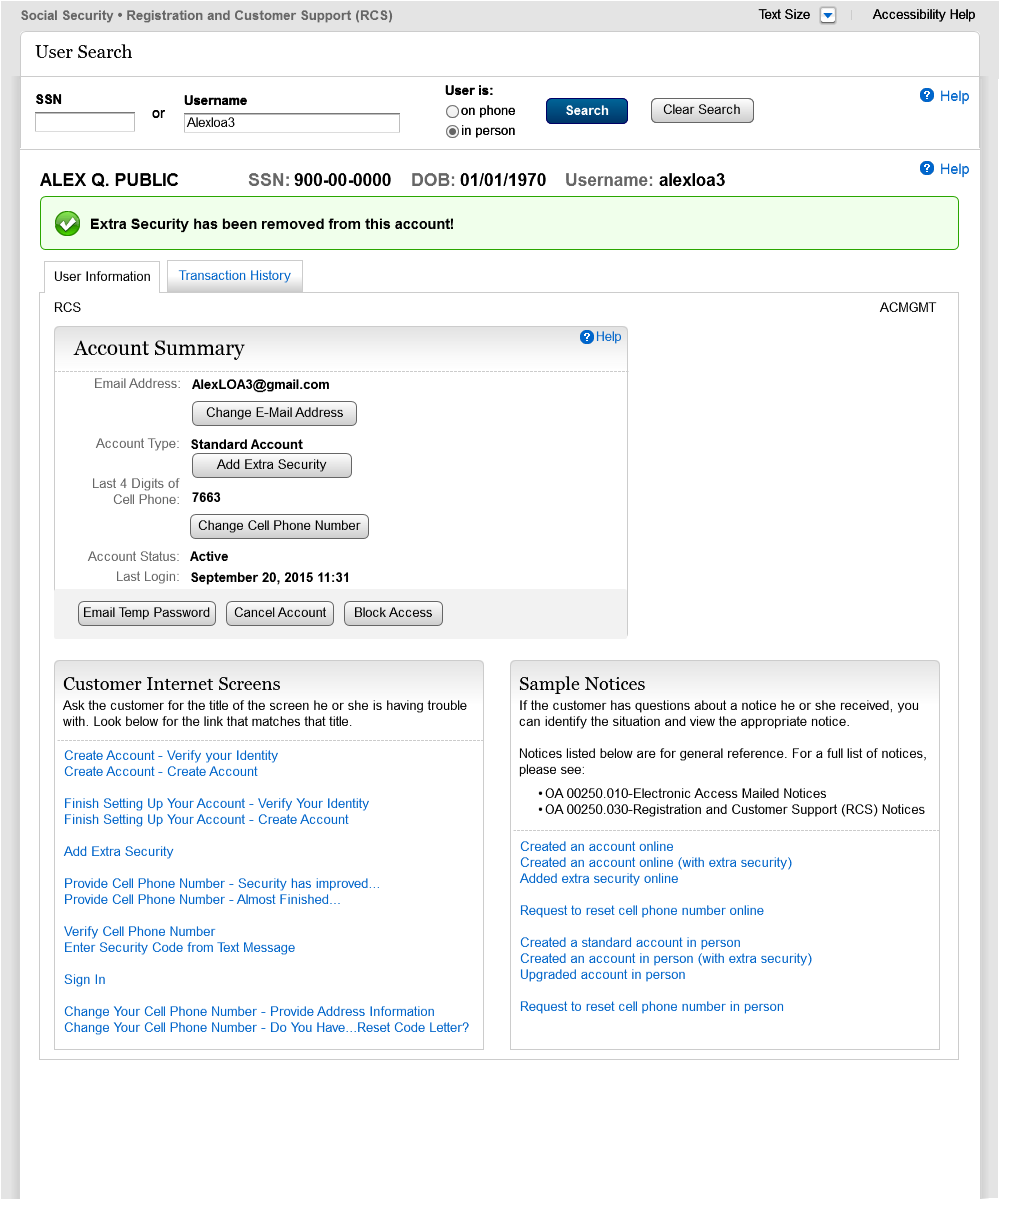
Task: Open 'Provide Cell Phone Number - Security has improved' link
Action: tap(222, 884)
